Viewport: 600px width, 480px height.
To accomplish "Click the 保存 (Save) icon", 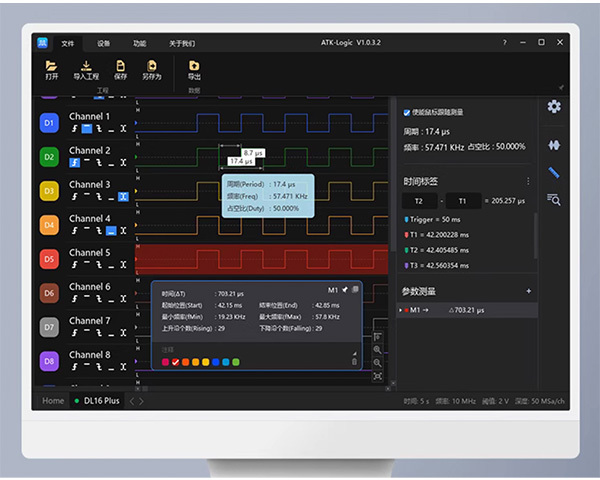I will [121, 69].
